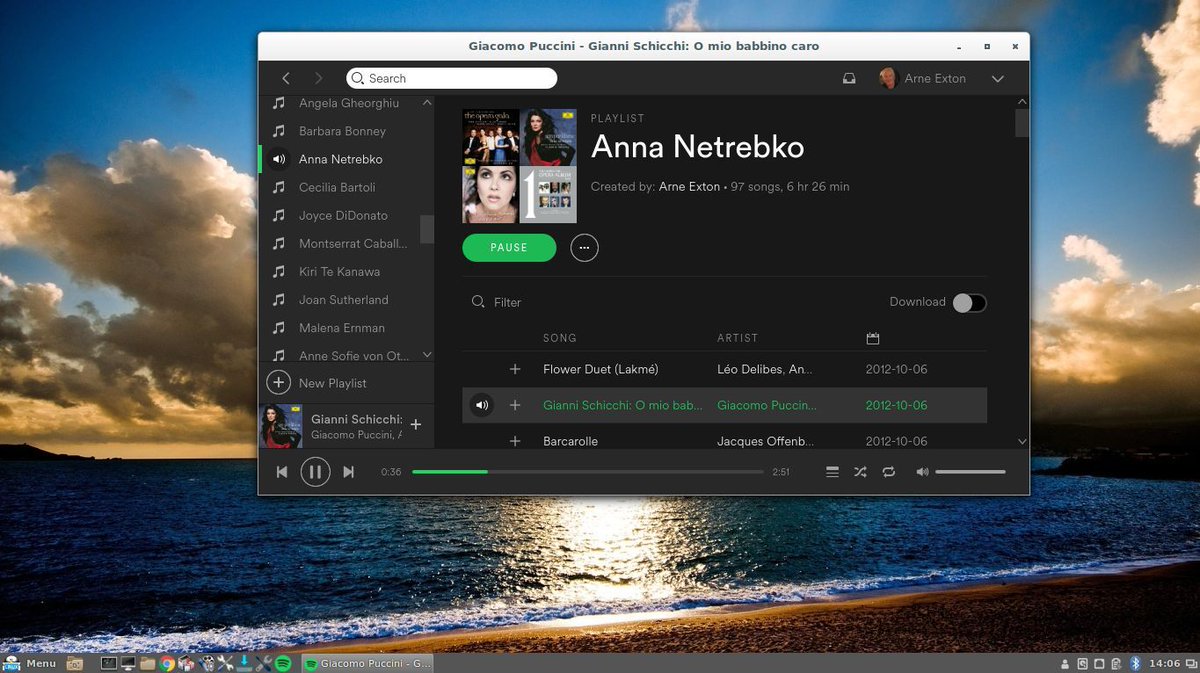
Task: Click the Search field
Action: coord(452,78)
